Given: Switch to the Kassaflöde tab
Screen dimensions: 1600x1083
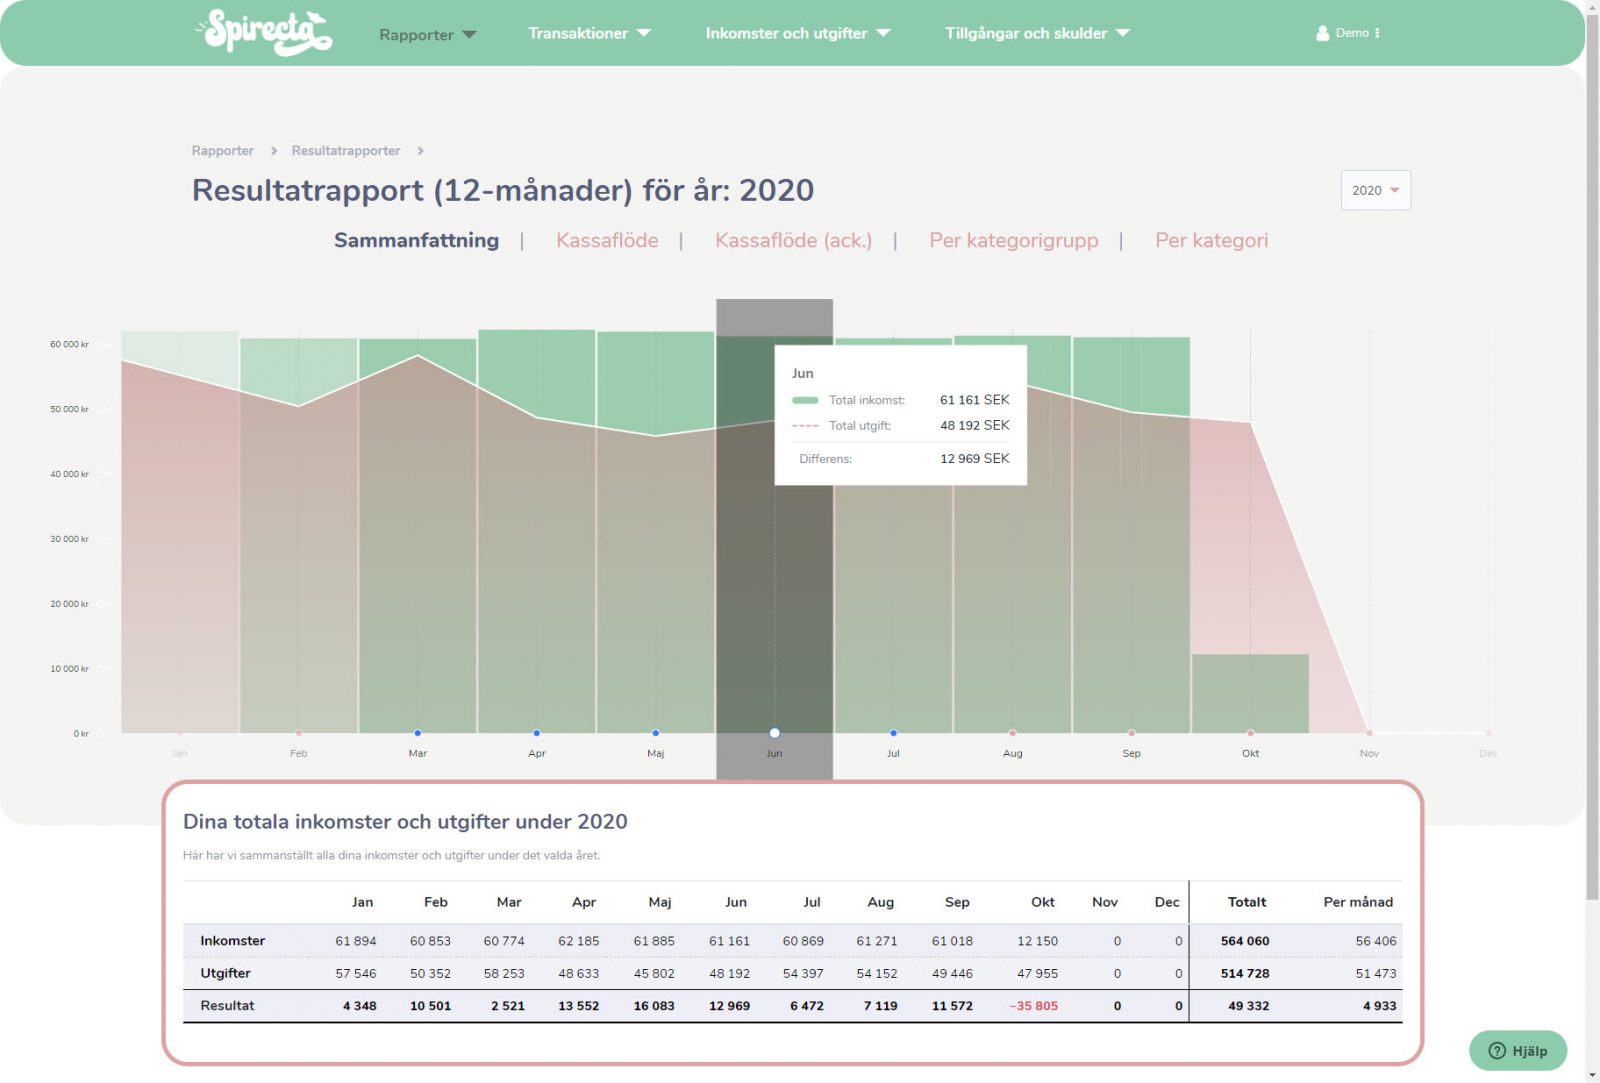Looking at the screenshot, I should 608,240.
